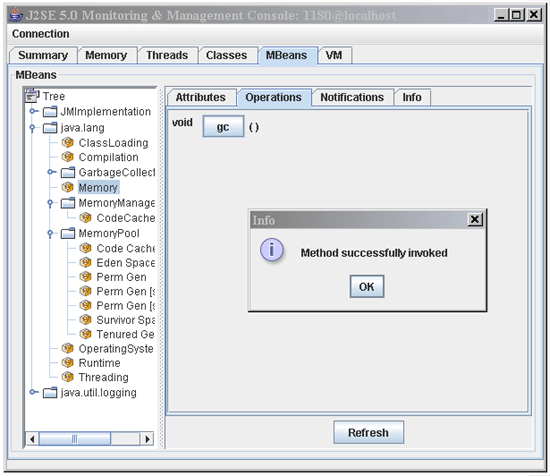The width and height of the screenshot is (550, 476).
Task: Select the Tenured Gen tree label
Action: point(125,334)
